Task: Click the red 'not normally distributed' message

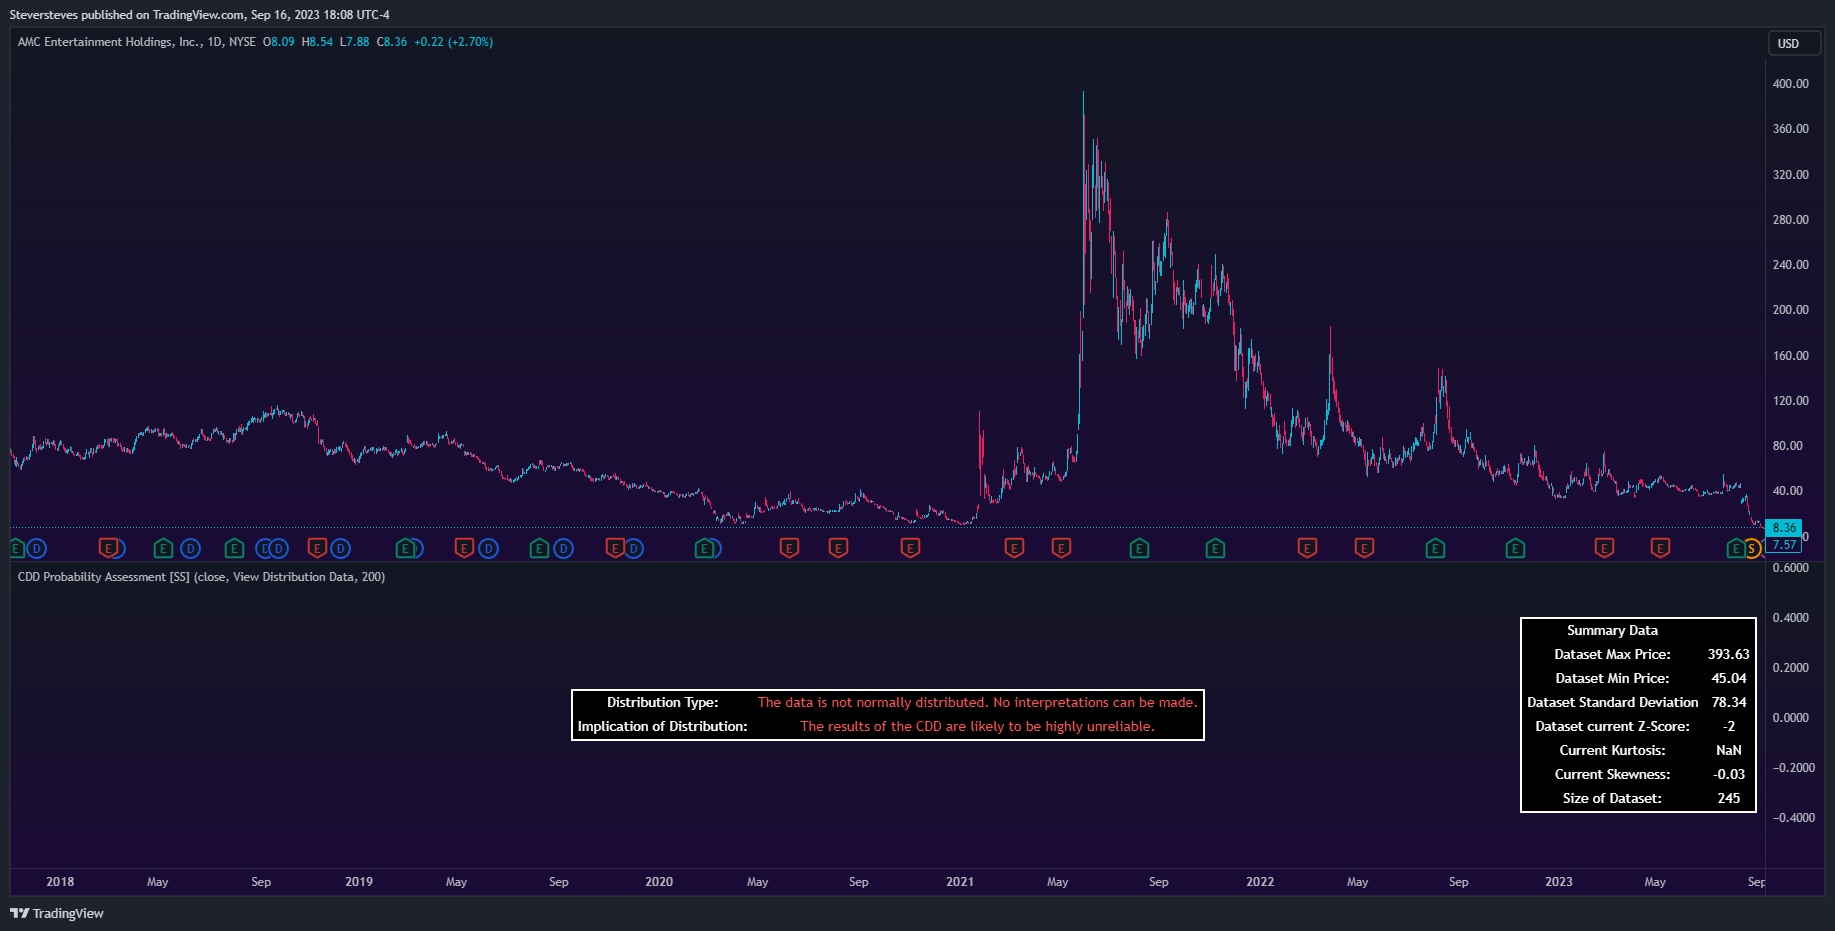Action: point(977,703)
